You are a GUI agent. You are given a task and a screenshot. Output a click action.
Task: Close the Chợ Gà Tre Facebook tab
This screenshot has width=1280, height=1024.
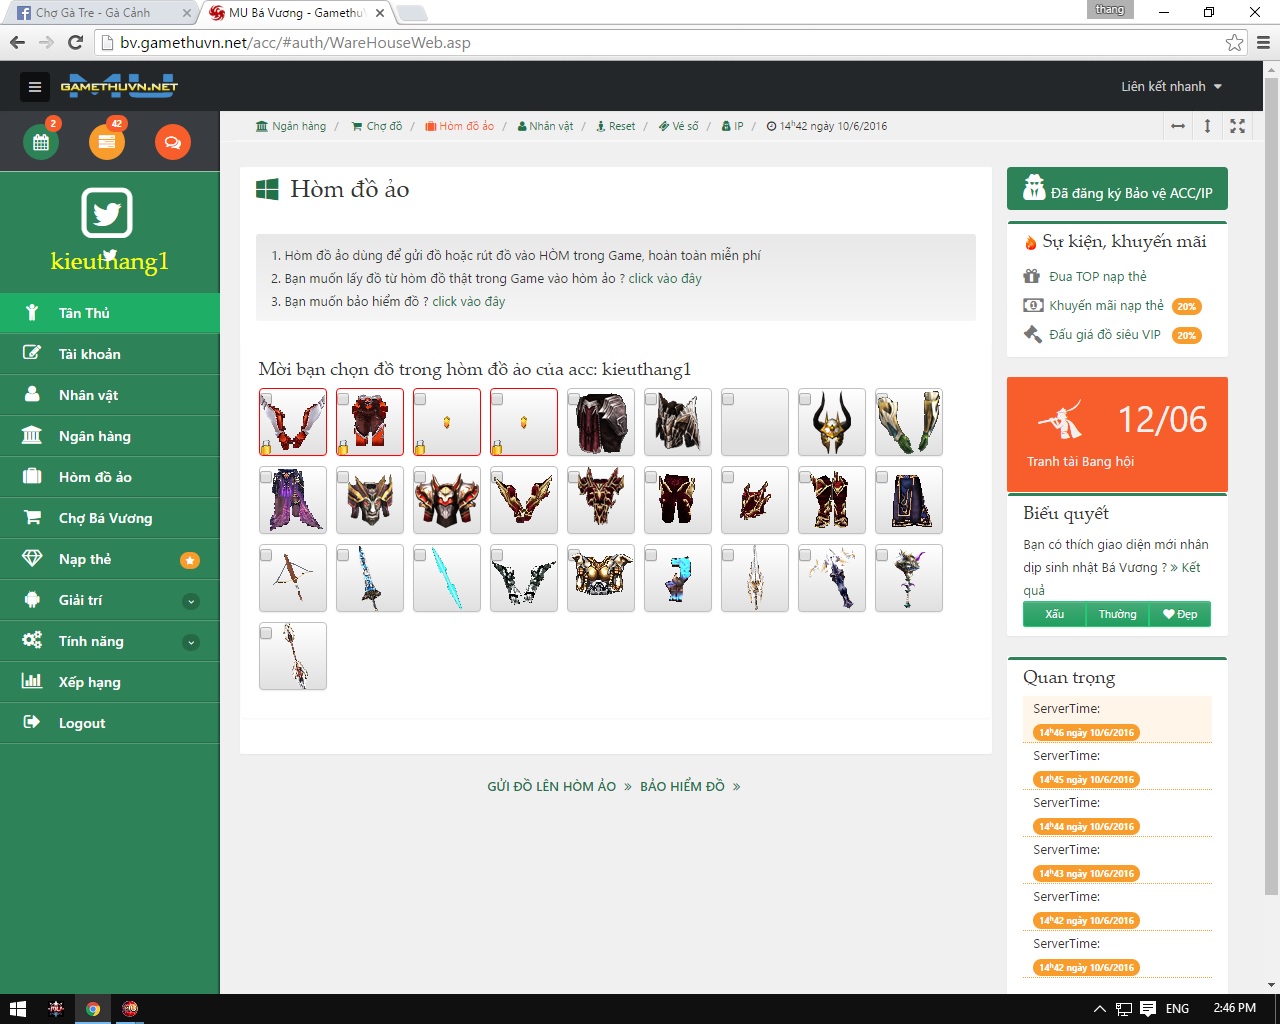[x=187, y=13]
